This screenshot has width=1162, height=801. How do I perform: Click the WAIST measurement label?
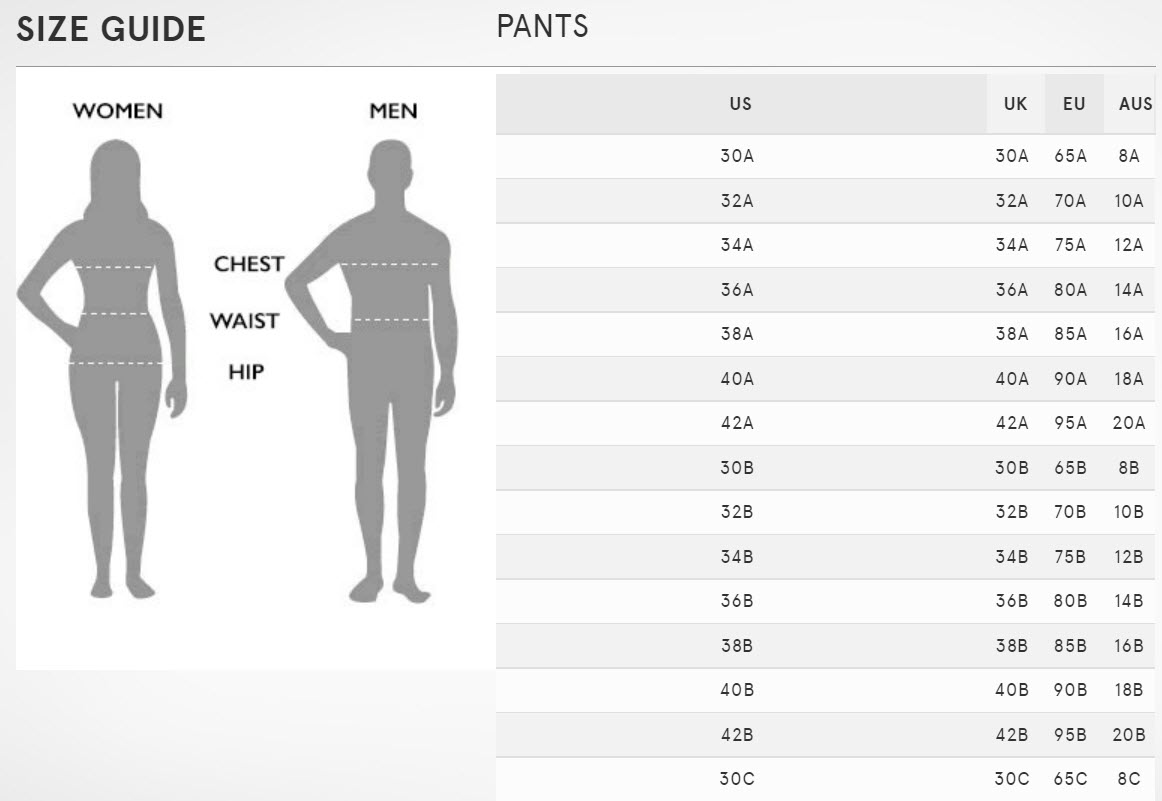coord(244,321)
